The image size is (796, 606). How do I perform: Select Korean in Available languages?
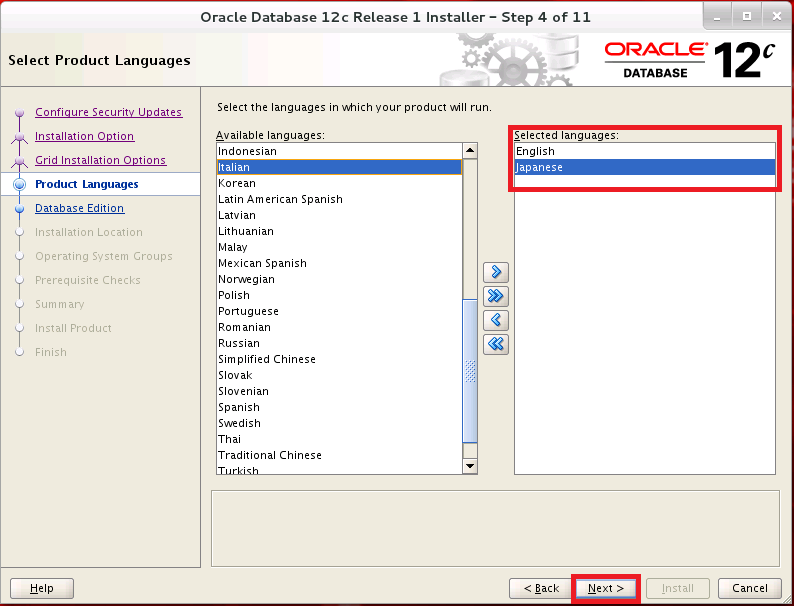[339, 183]
